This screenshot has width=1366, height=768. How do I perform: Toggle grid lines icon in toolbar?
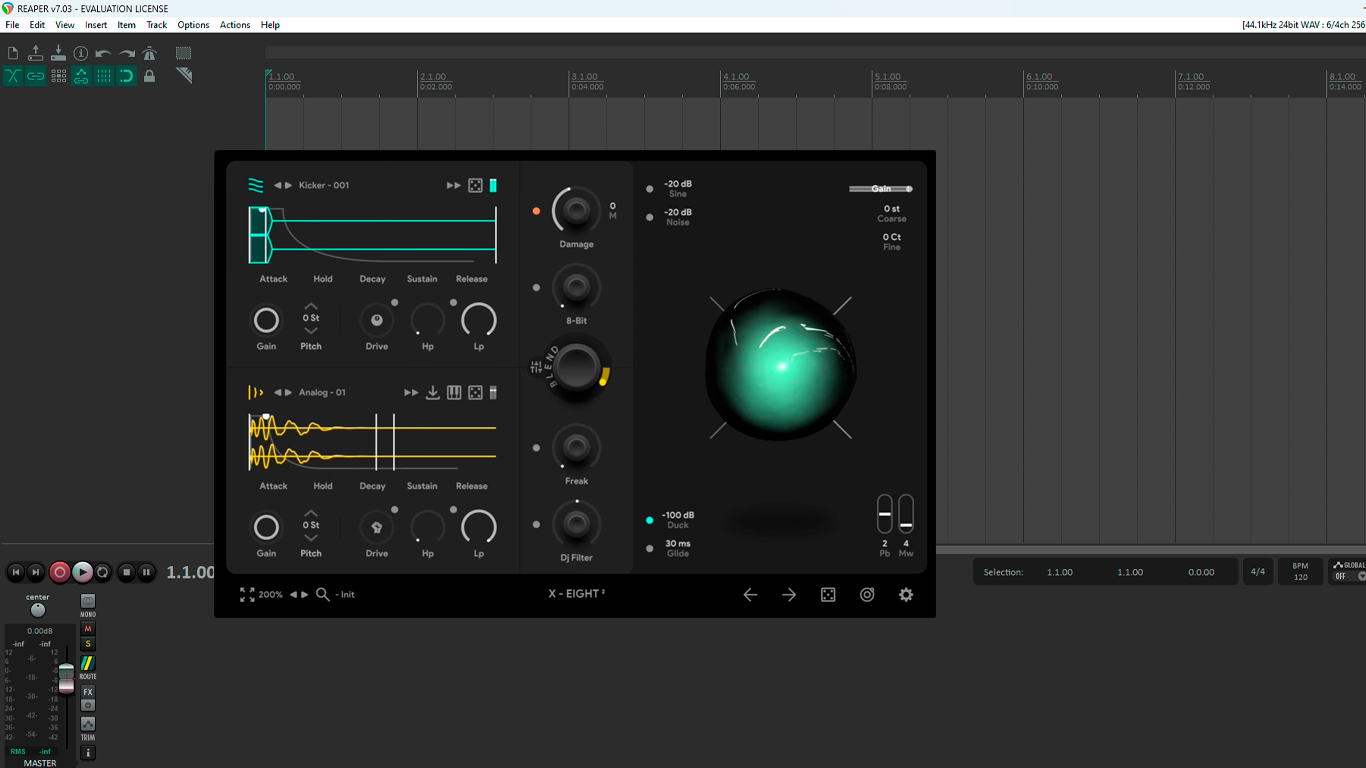coord(104,76)
